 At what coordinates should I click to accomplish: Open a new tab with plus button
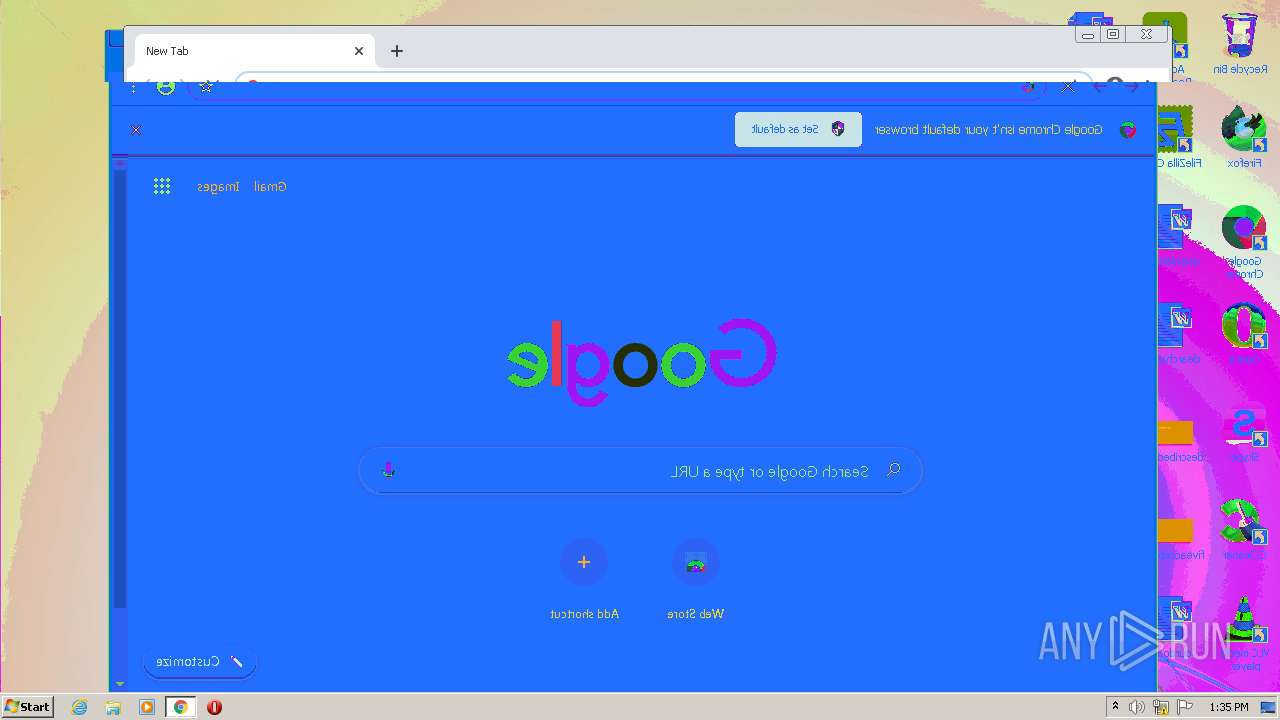click(x=397, y=51)
